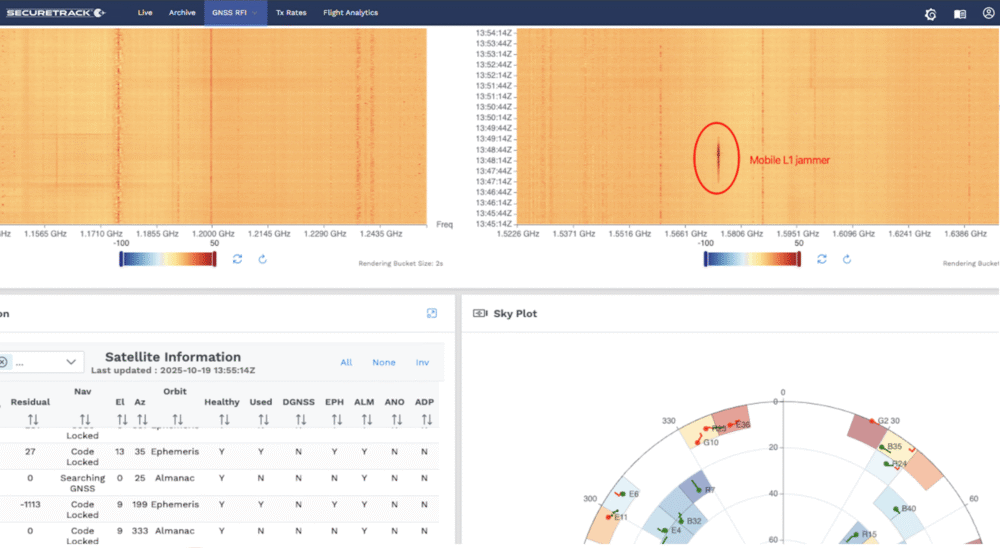Screen dimensions: 1000x548
Task: Sort table by Used column
Action: [263, 420]
